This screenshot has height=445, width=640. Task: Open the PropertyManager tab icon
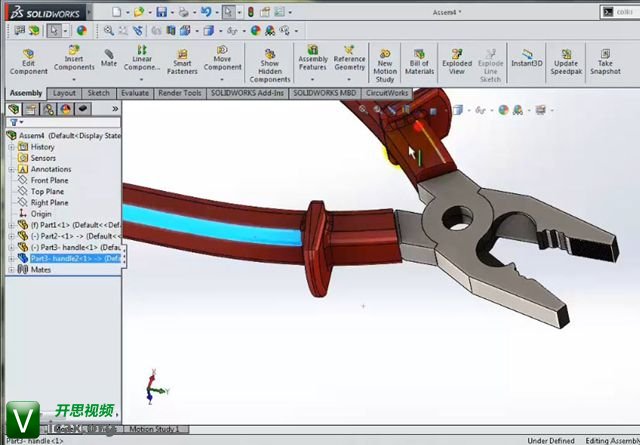pos(31,109)
